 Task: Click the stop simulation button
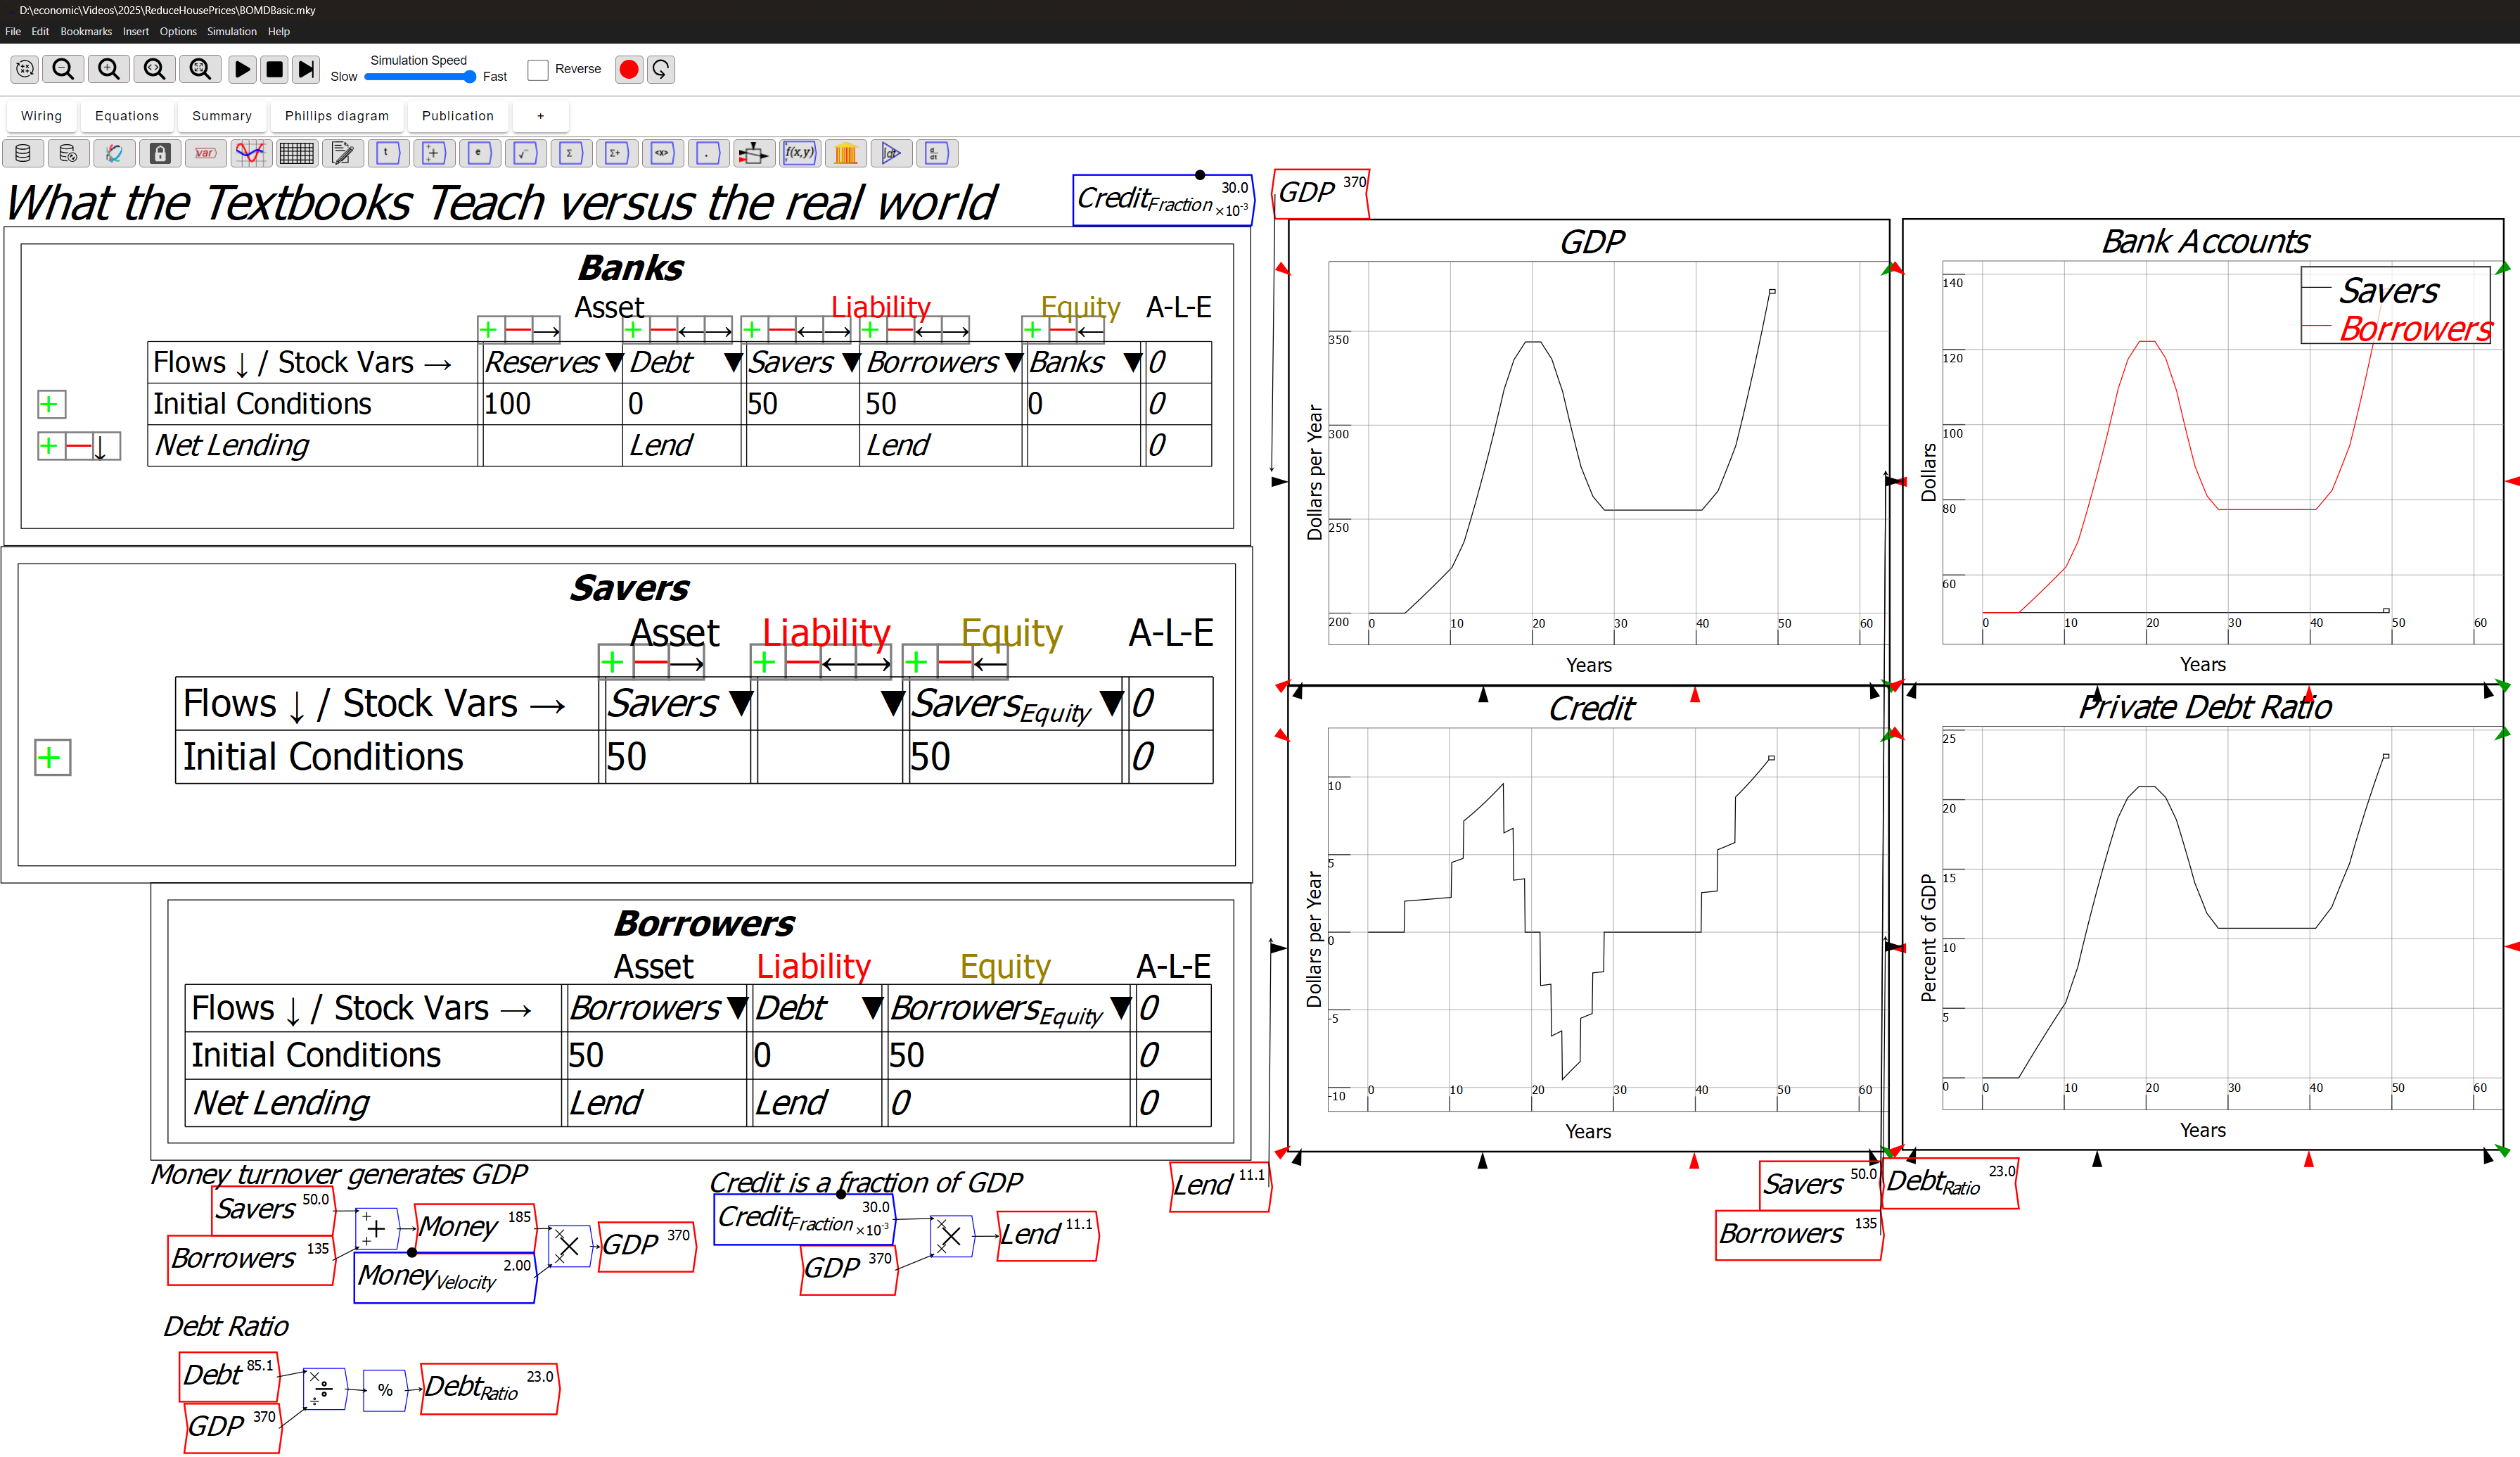tap(274, 69)
